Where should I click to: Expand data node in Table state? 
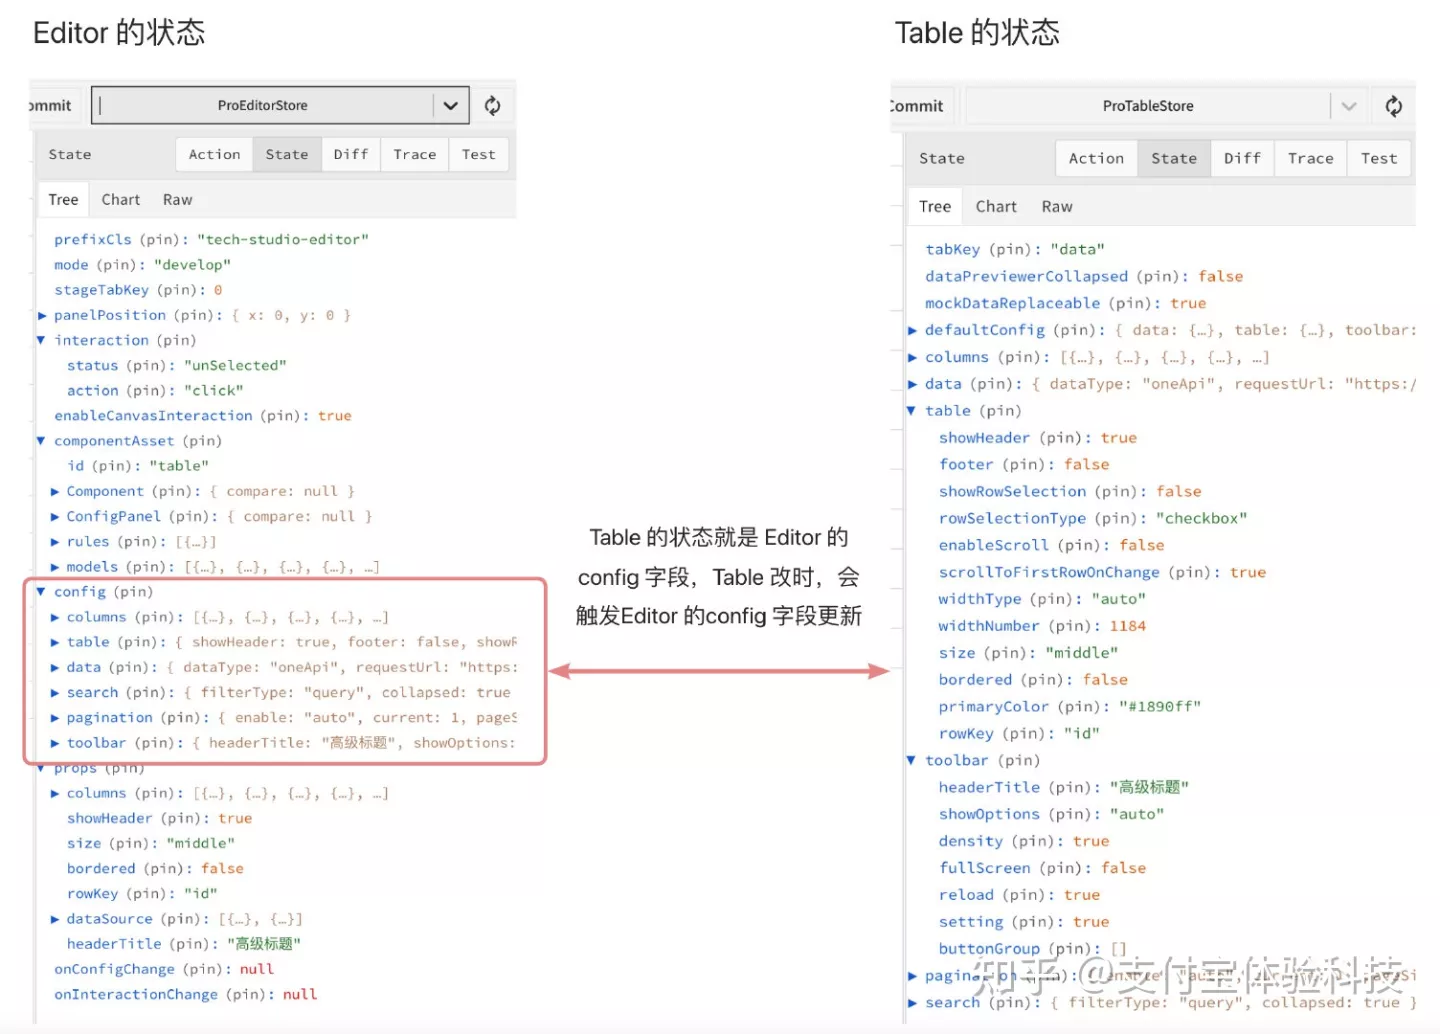(x=912, y=384)
